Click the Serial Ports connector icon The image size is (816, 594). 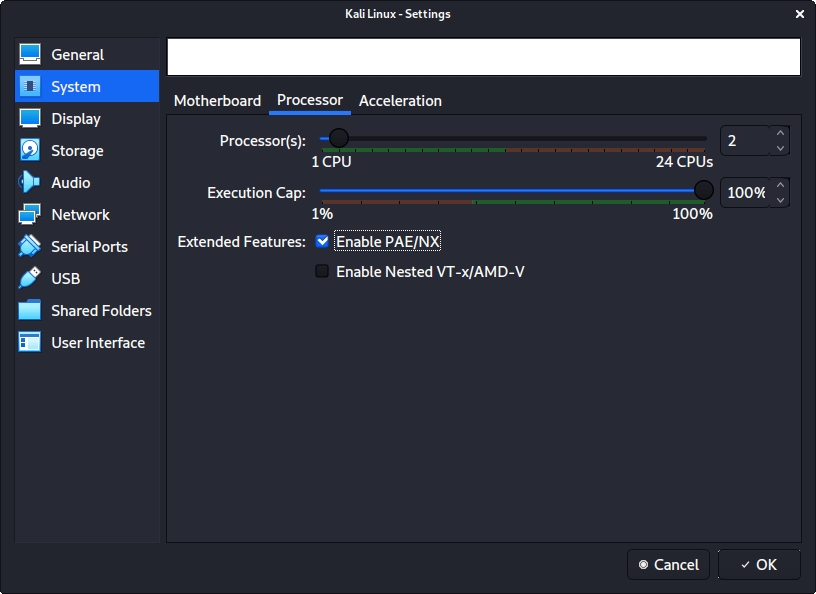[30, 247]
